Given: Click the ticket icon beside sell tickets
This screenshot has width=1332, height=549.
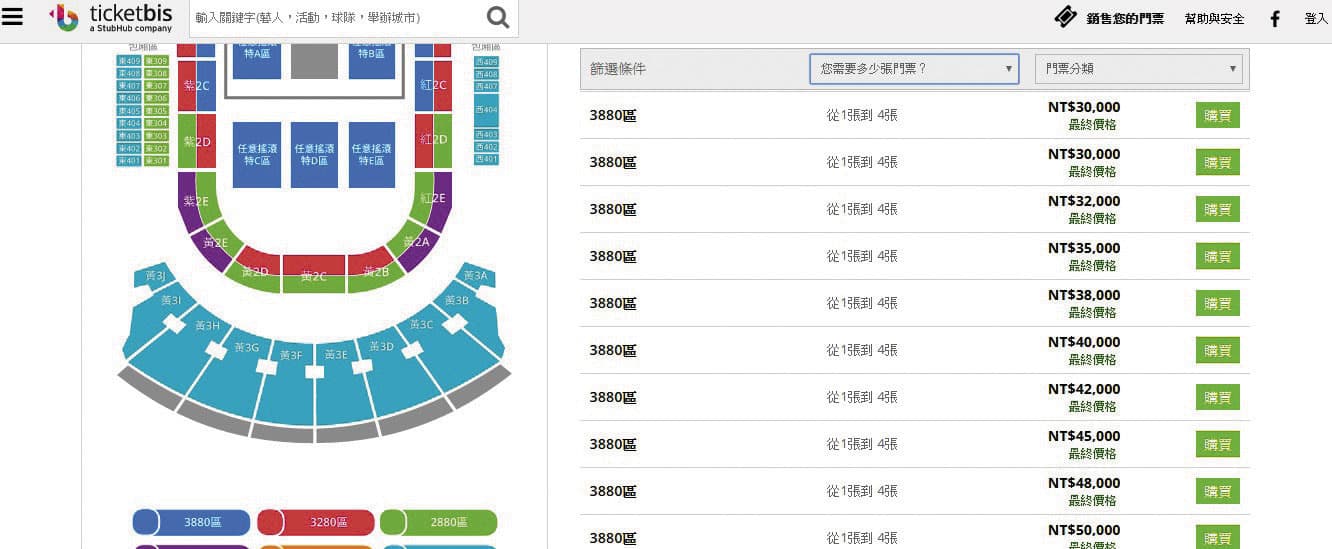Looking at the screenshot, I should tap(1066, 17).
